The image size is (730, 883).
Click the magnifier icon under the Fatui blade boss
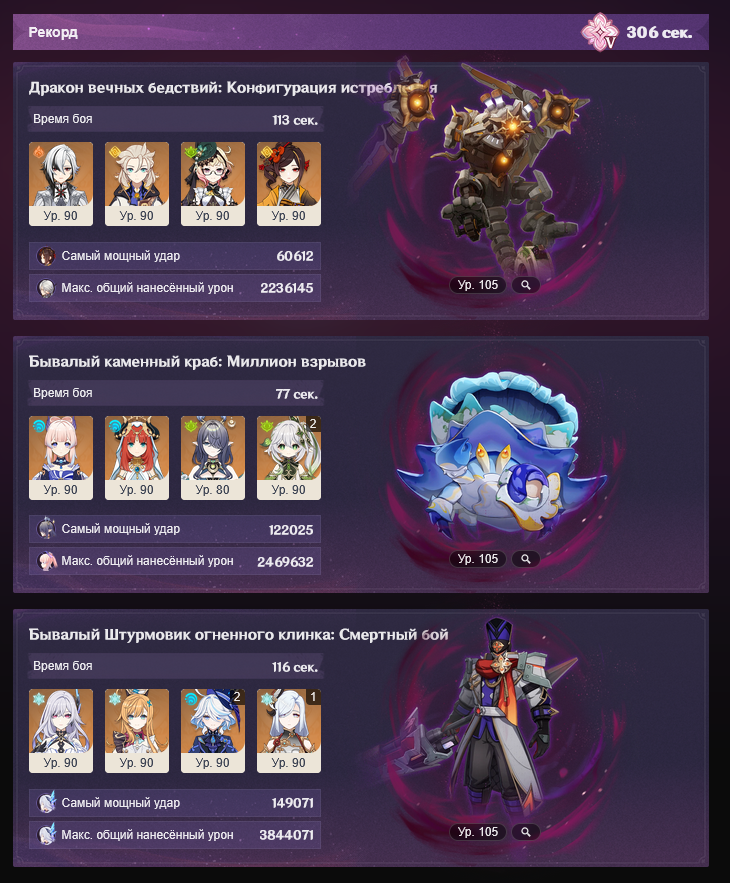pyautogui.click(x=526, y=832)
